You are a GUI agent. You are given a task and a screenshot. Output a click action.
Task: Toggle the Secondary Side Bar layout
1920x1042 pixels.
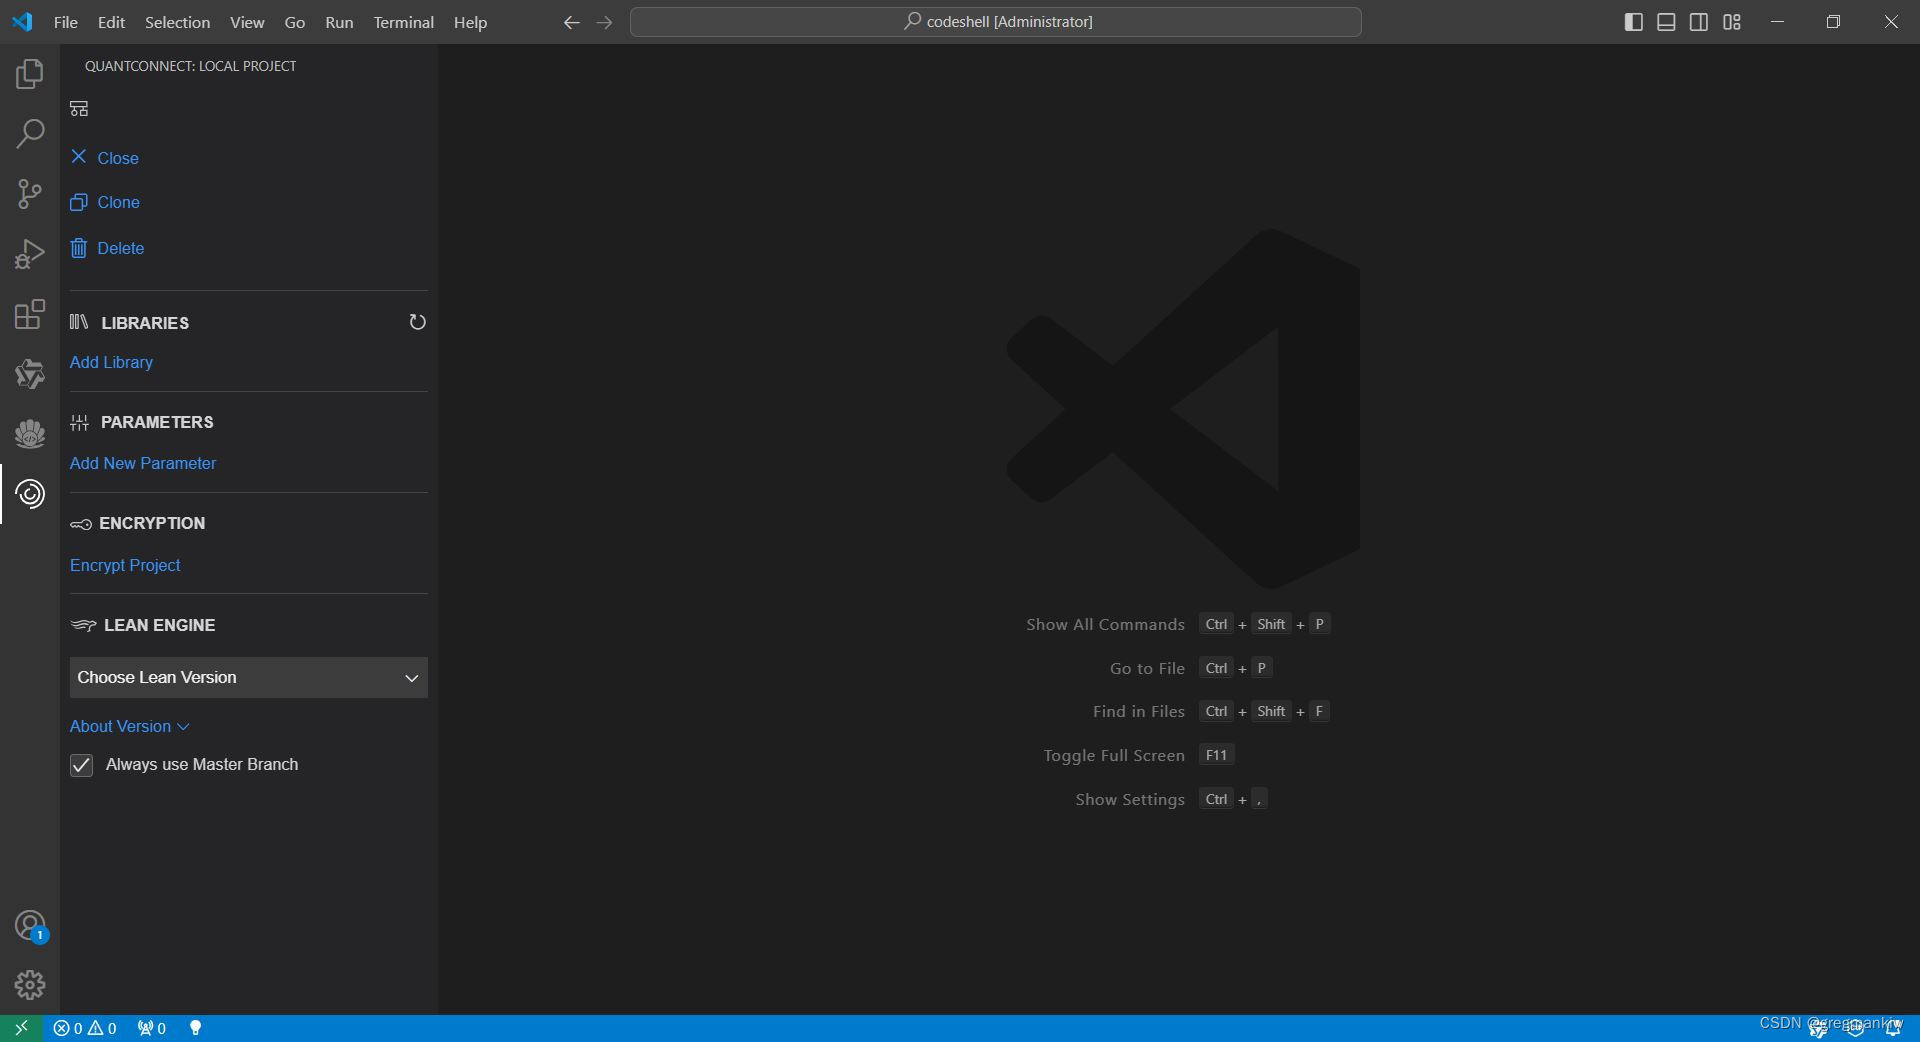(x=1699, y=22)
